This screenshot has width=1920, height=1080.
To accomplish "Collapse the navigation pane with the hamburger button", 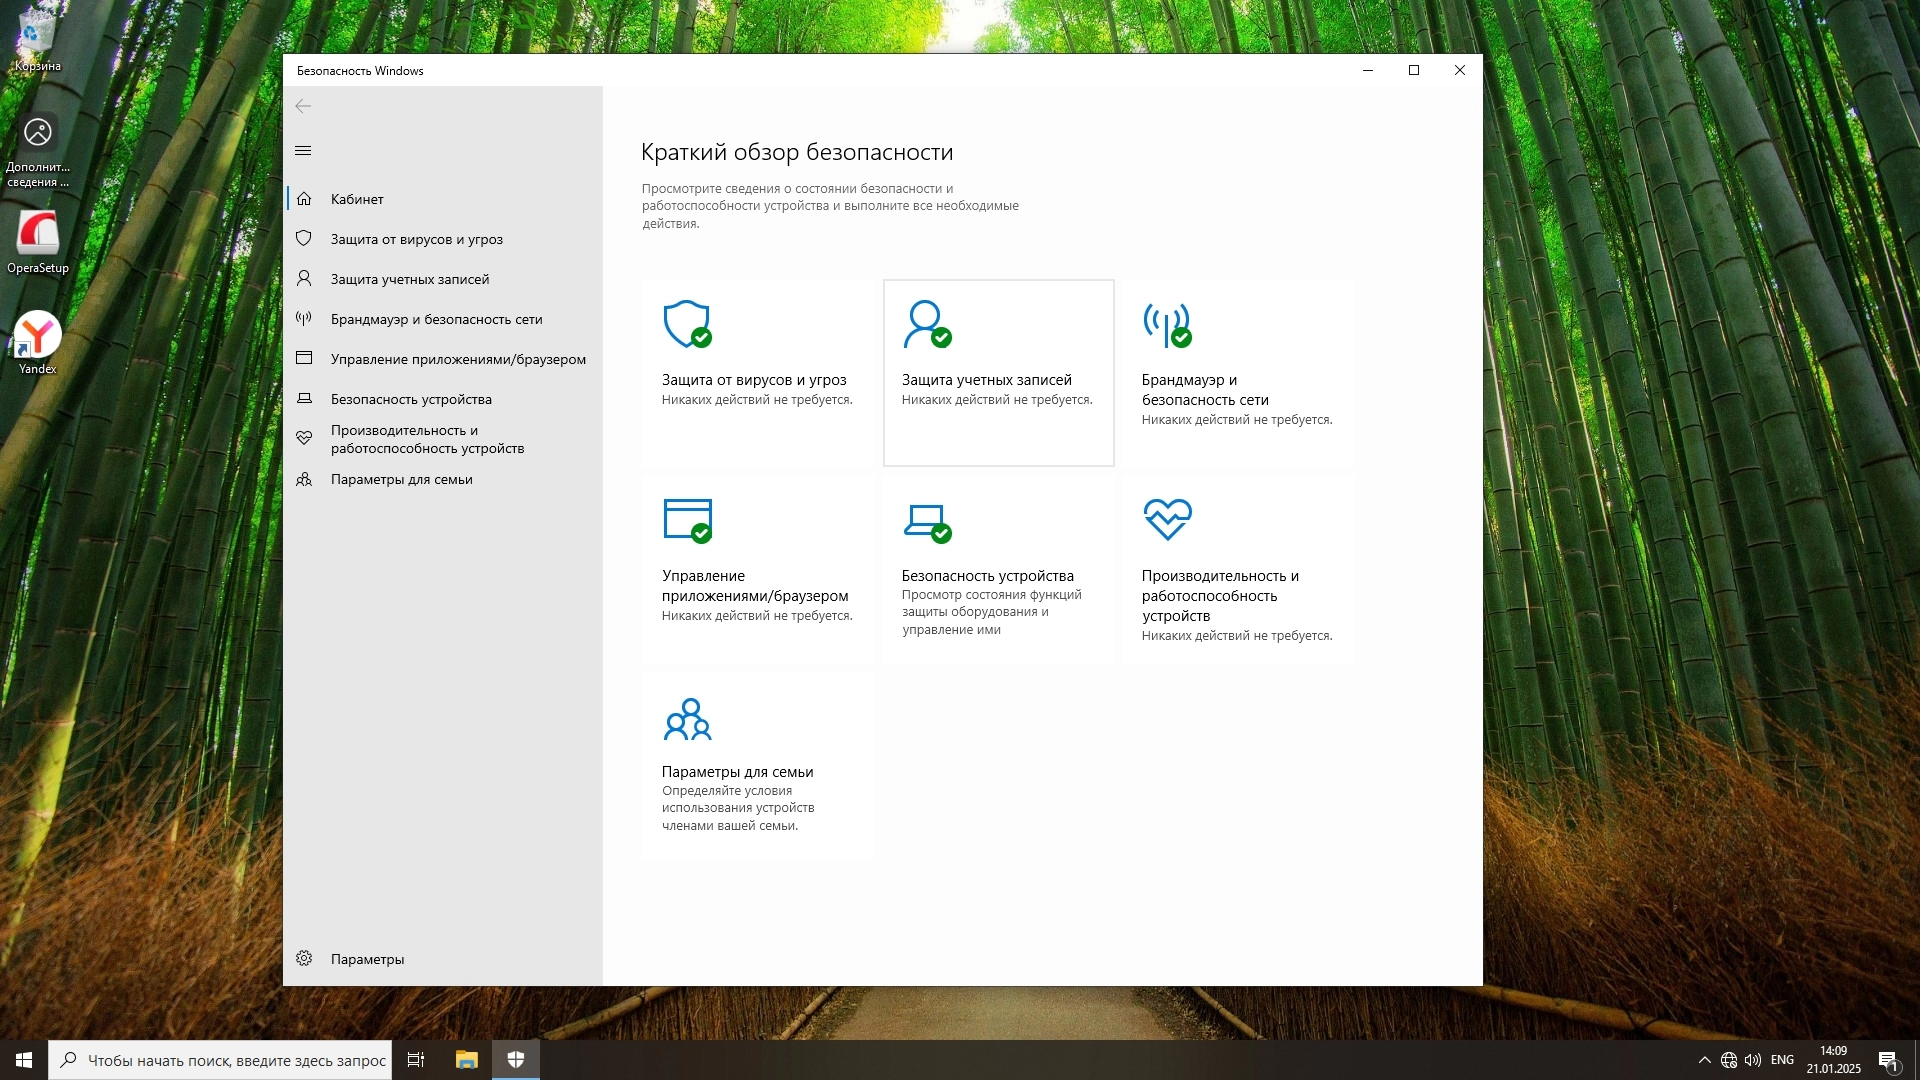I will point(303,151).
